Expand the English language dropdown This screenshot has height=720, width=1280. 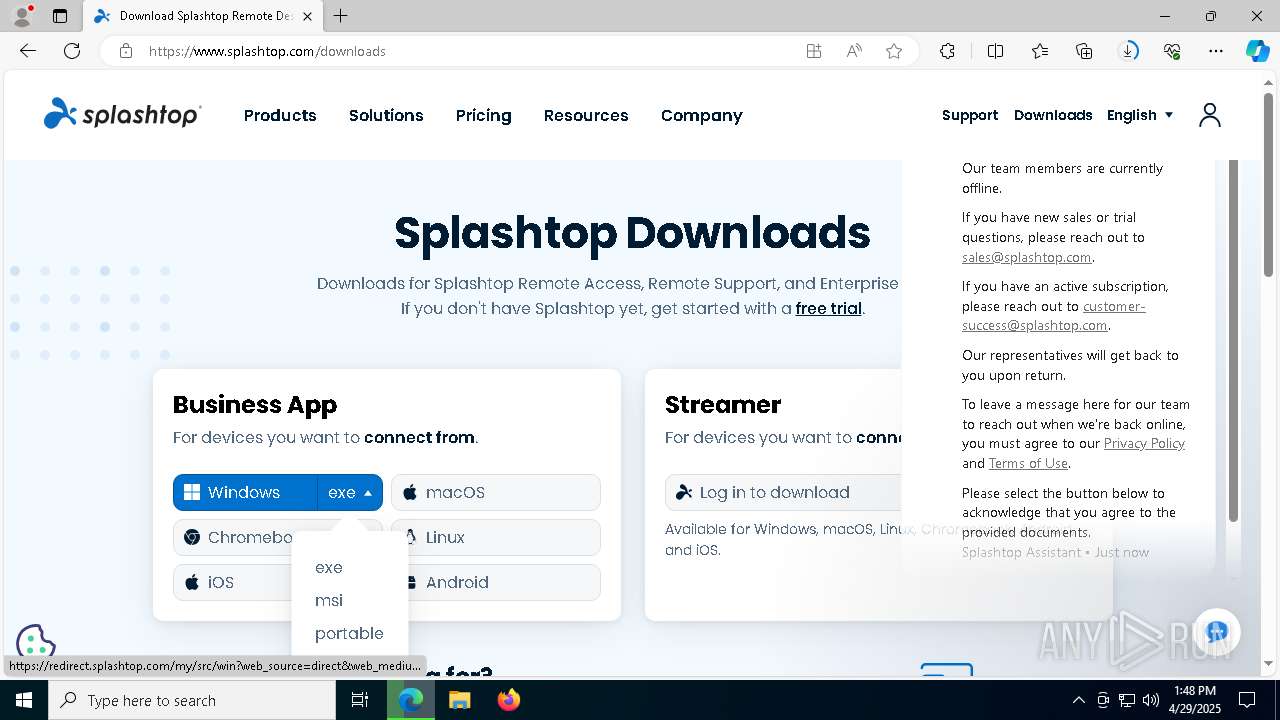tap(1140, 115)
